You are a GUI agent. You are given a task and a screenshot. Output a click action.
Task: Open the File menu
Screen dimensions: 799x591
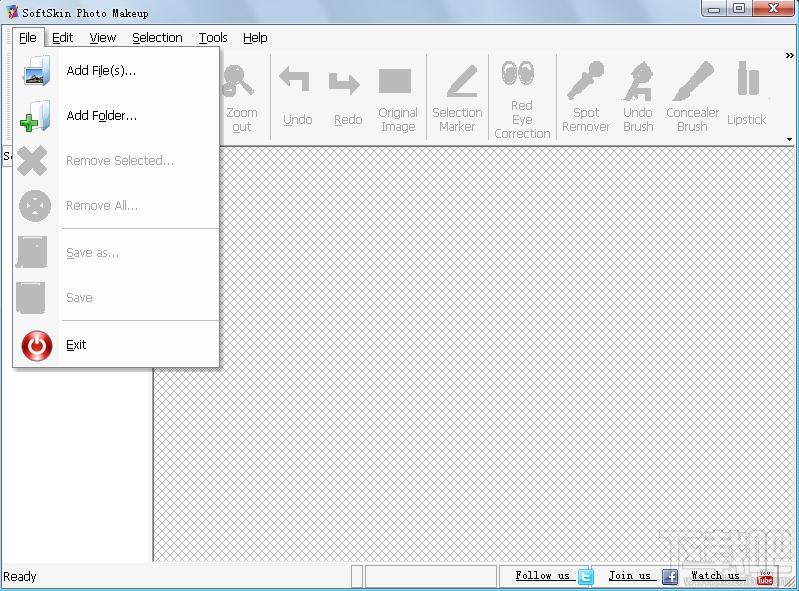point(28,38)
